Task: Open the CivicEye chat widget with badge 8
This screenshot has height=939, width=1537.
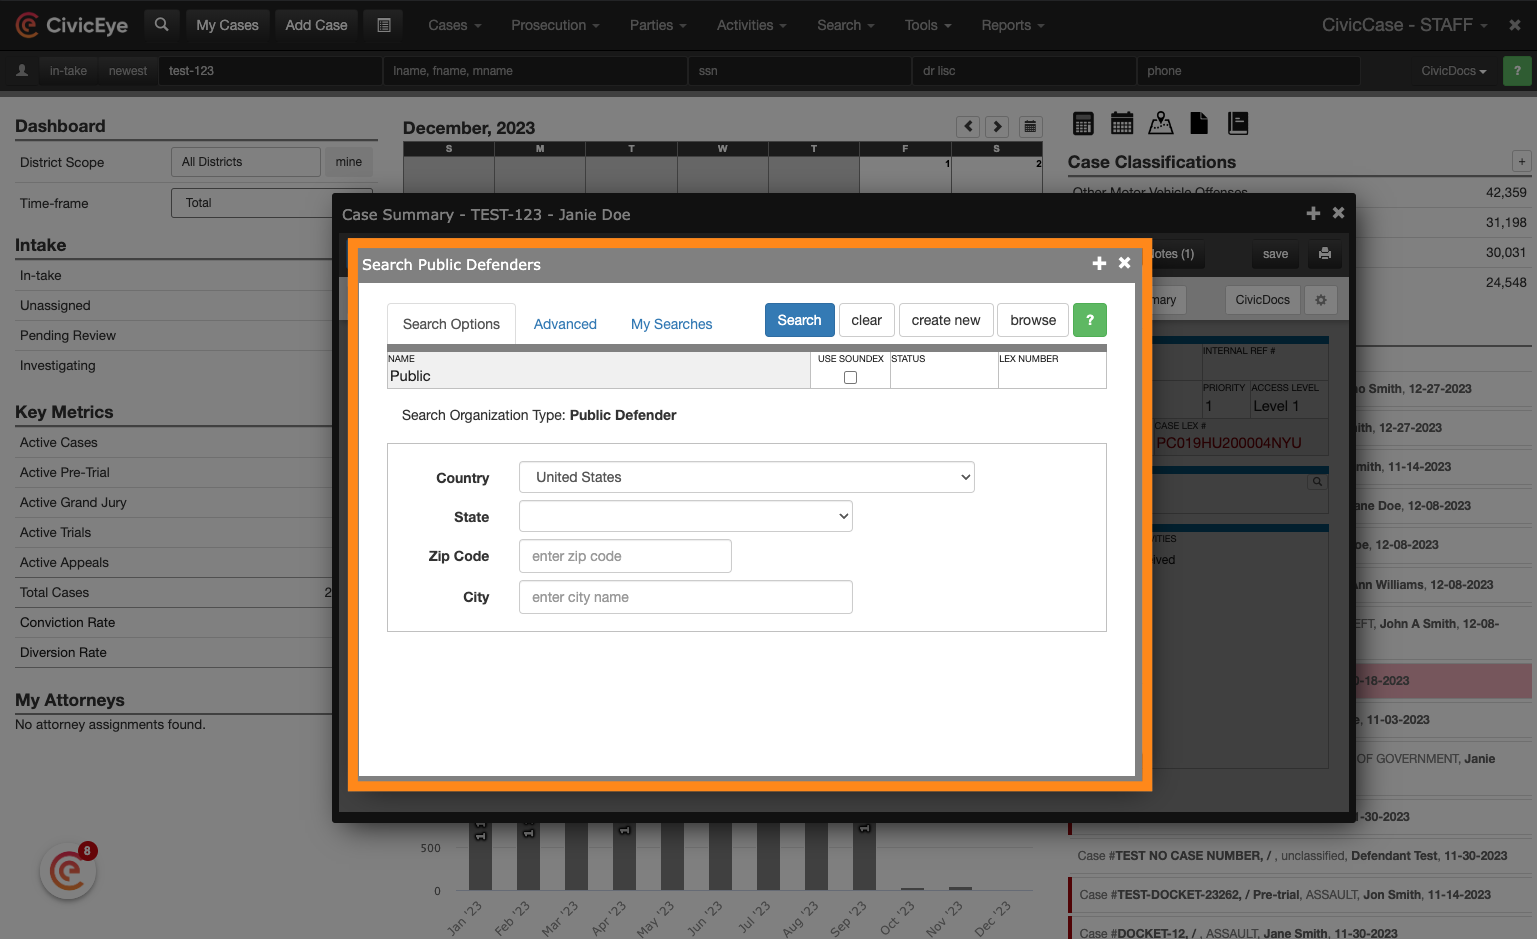Action: click(x=68, y=871)
